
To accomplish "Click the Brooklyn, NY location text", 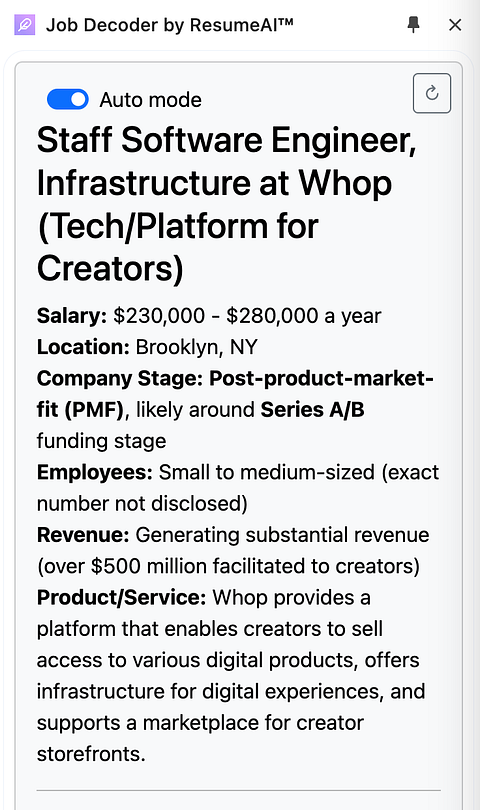I will 196,347.
